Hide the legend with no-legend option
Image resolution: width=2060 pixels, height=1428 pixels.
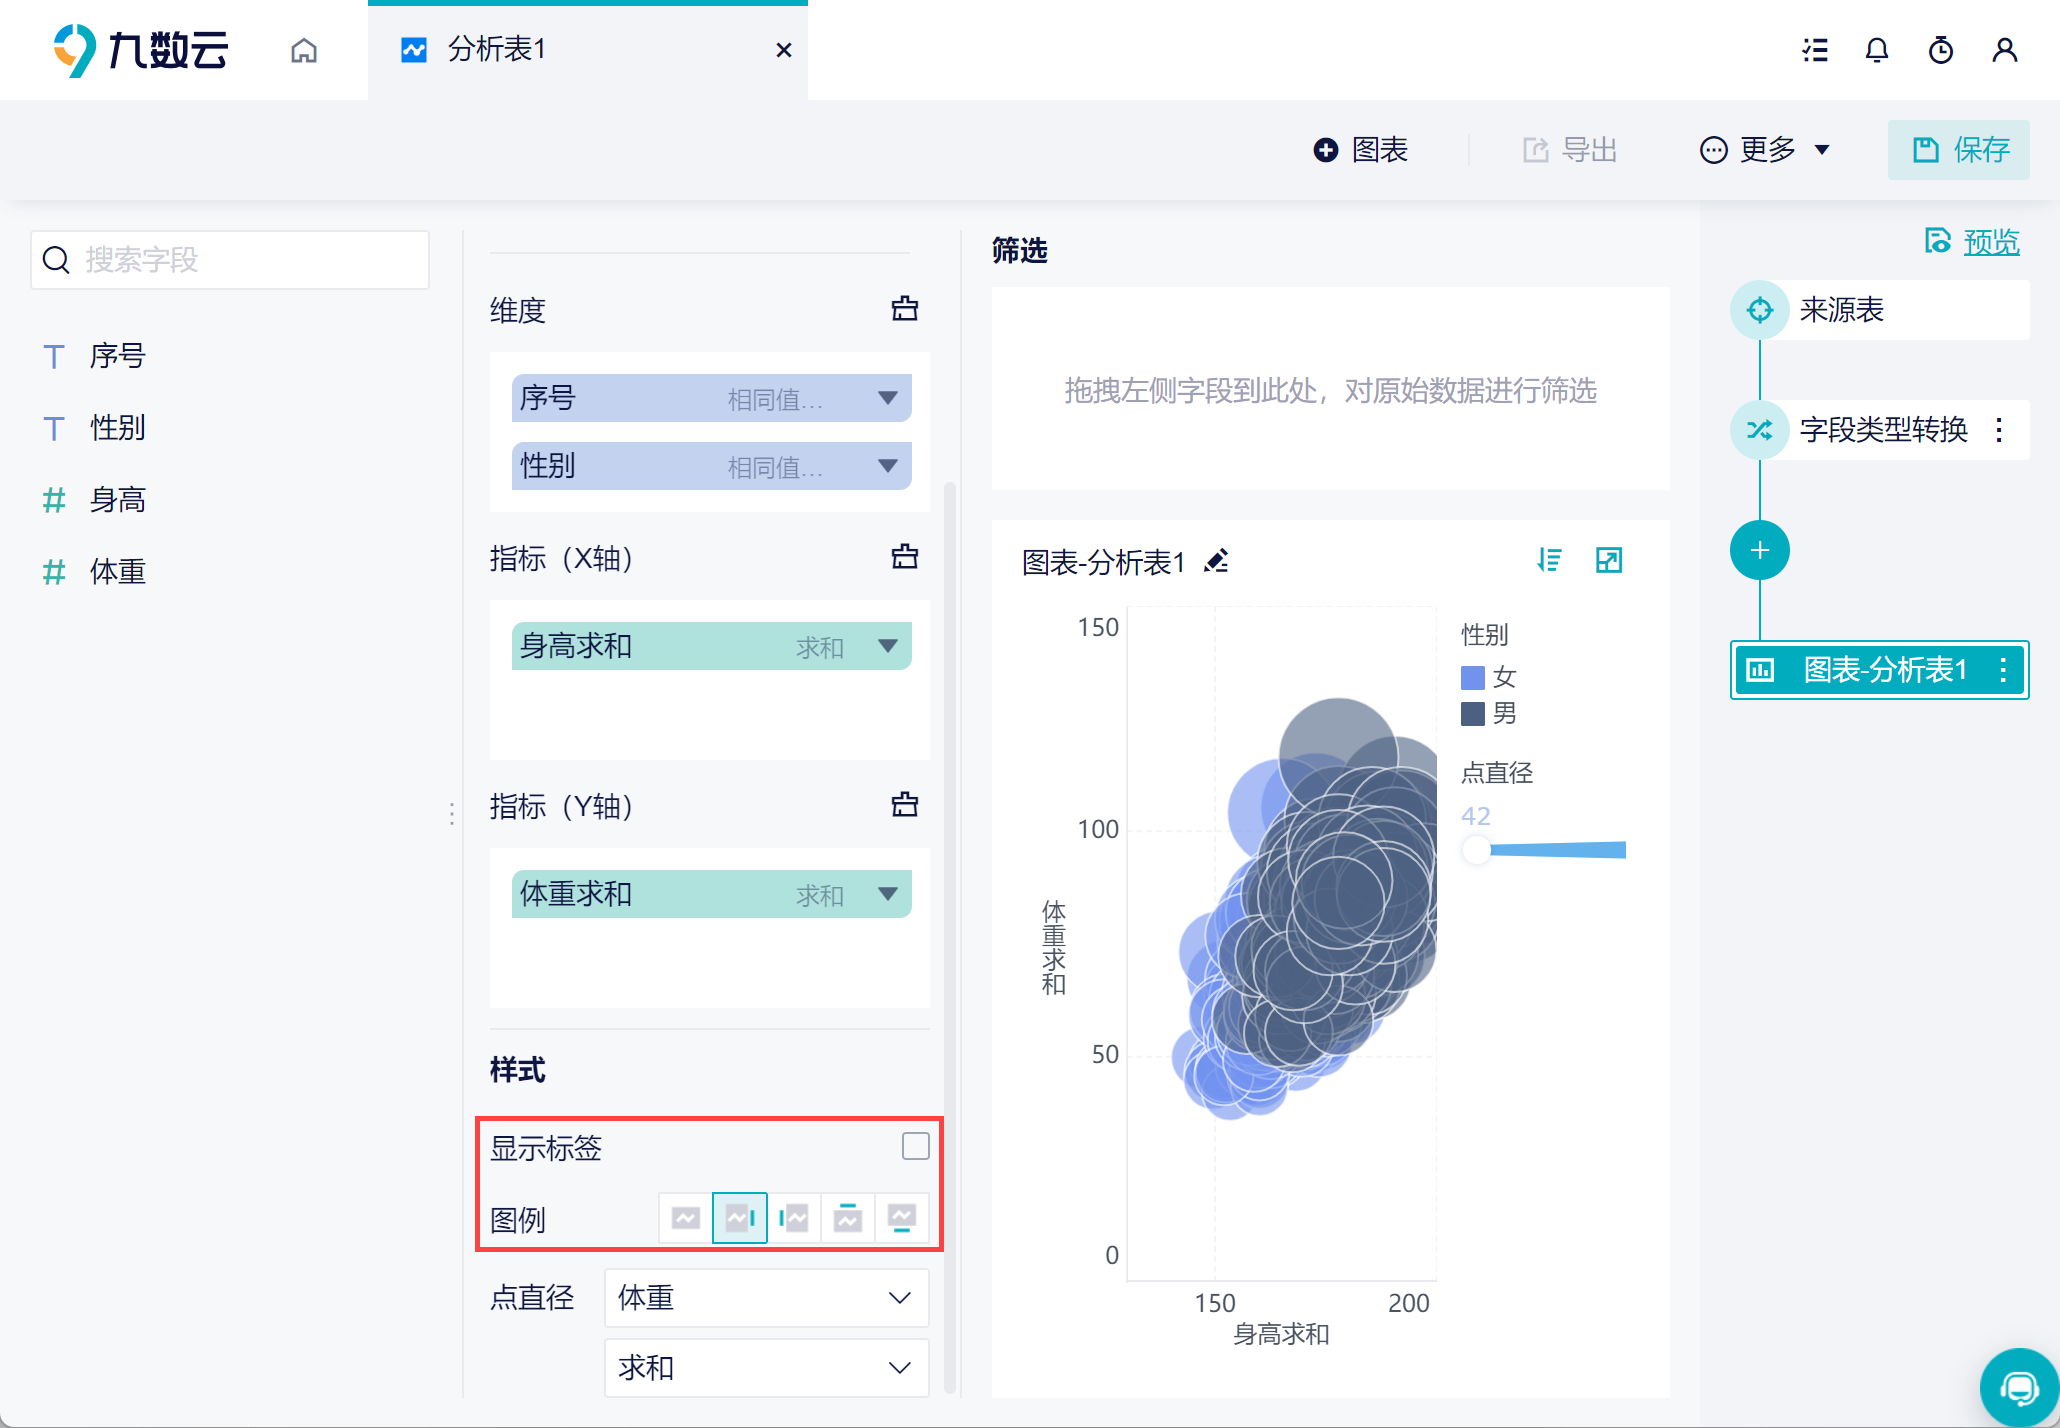pyautogui.click(x=686, y=1218)
